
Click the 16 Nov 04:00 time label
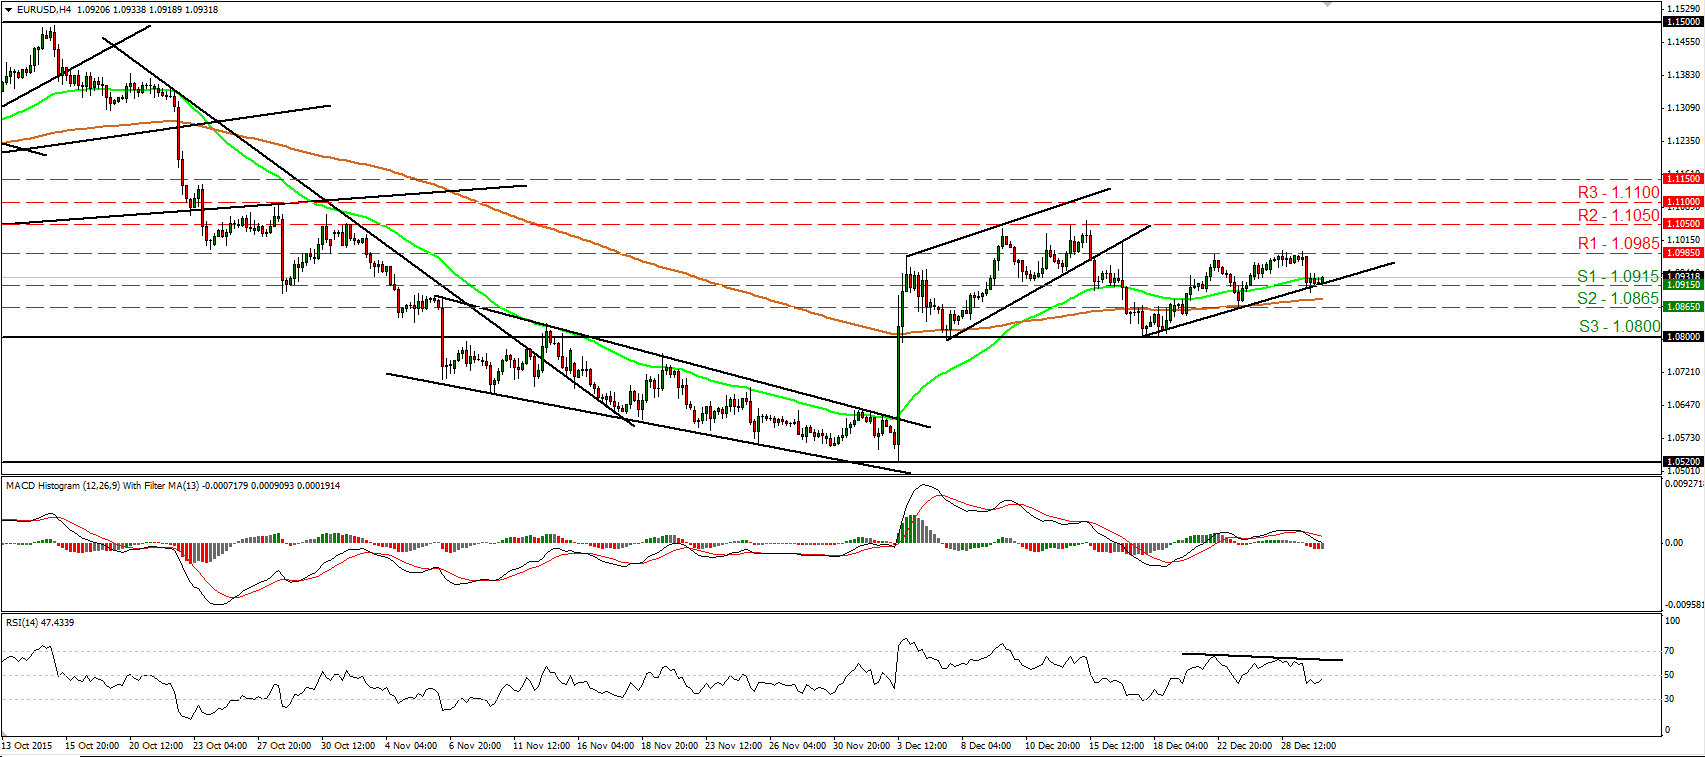(605, 745)
